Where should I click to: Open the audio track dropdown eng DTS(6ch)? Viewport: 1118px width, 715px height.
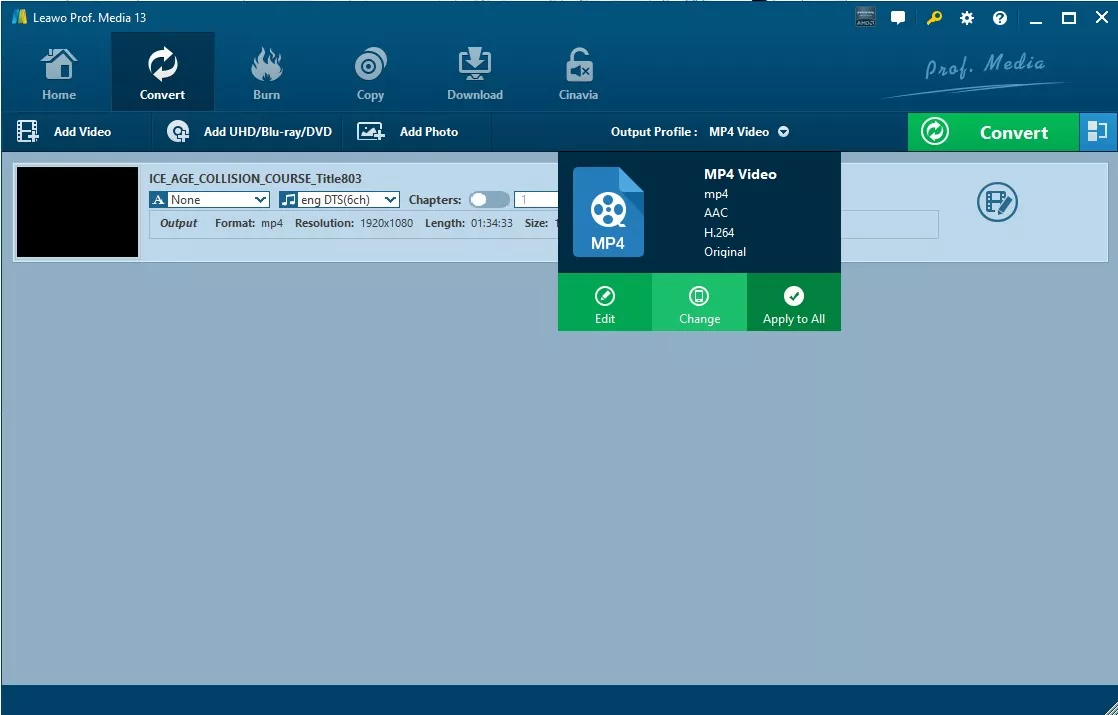[x=338, y=199]
